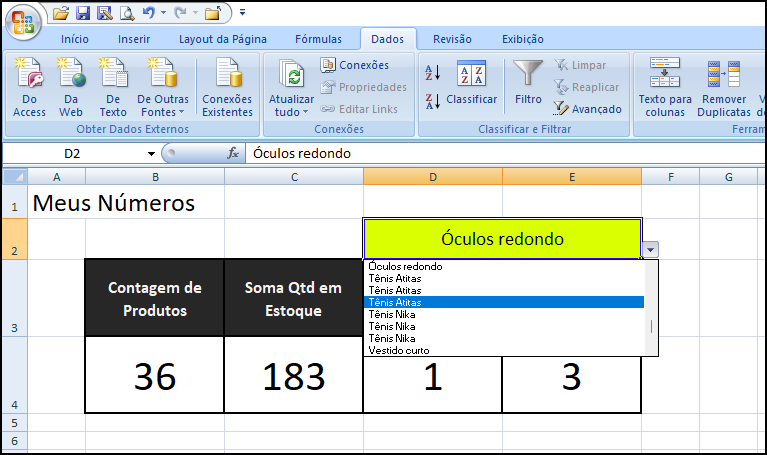Viewport: 767px width, 455px height.
Task: Click the yellow Óculos redondo cell
Action: [502, 239]
